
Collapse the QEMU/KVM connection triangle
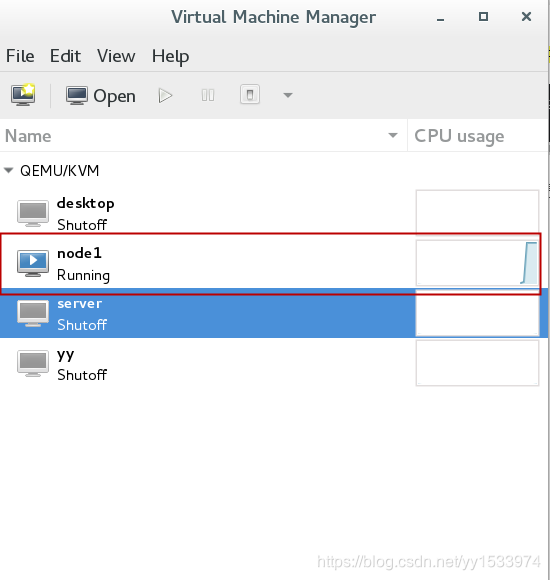pyautogui.click(x=9, y=171)
